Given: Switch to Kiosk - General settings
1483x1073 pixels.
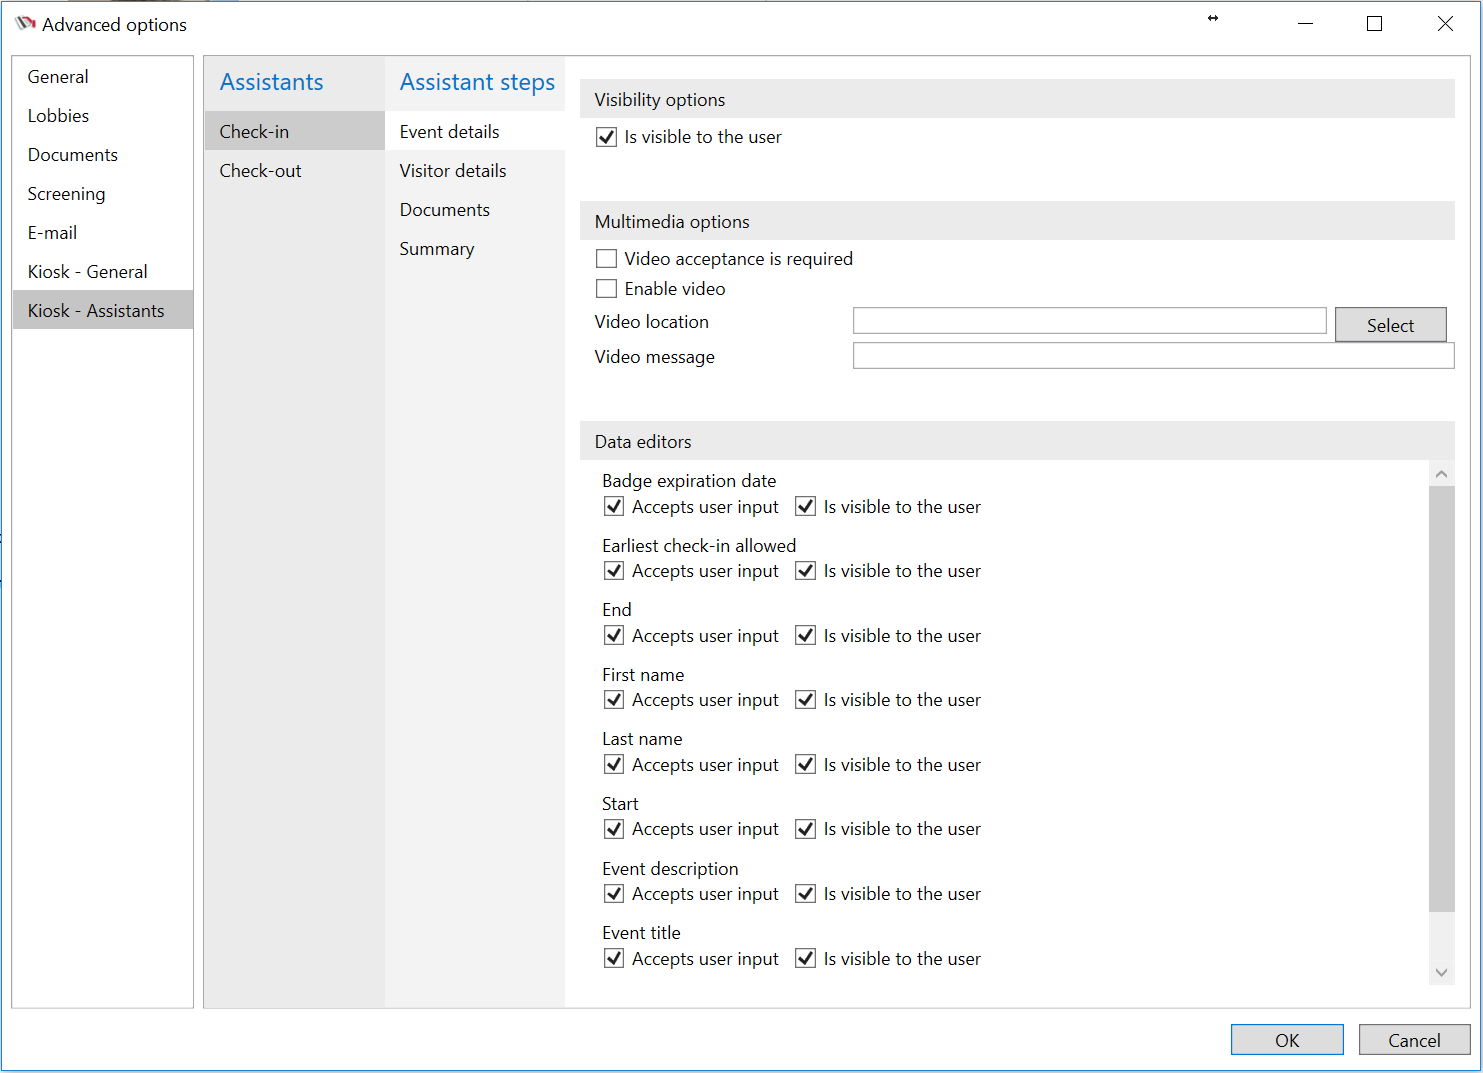Looking at the screenshot, I should pyautogui.click(x=102, y=272).
